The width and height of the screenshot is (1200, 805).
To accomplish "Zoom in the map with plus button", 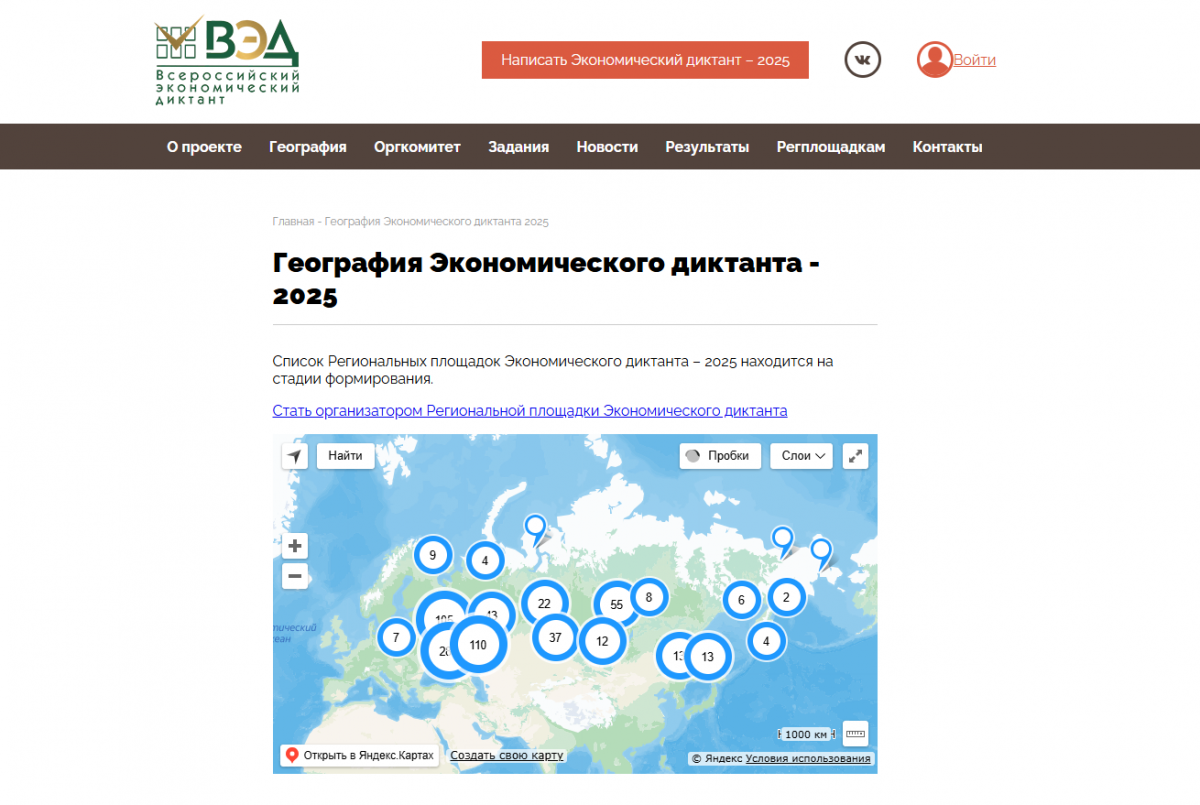I will click(295, 546).
